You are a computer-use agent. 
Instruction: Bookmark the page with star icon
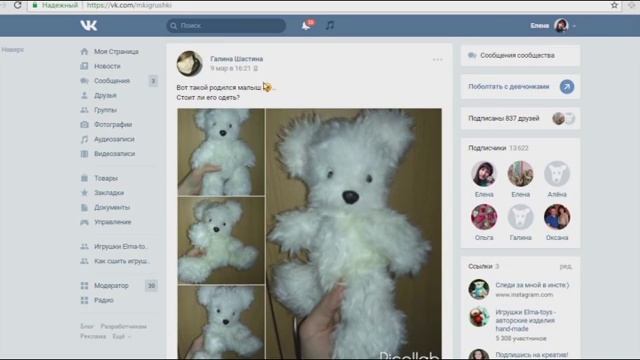point(614,5)
